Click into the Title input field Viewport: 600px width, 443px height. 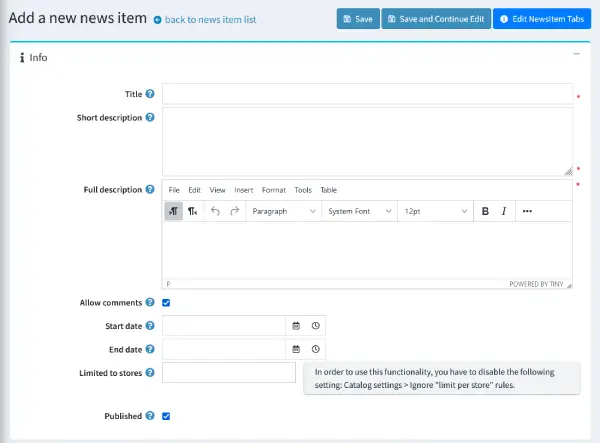click(x=367, y=94)
